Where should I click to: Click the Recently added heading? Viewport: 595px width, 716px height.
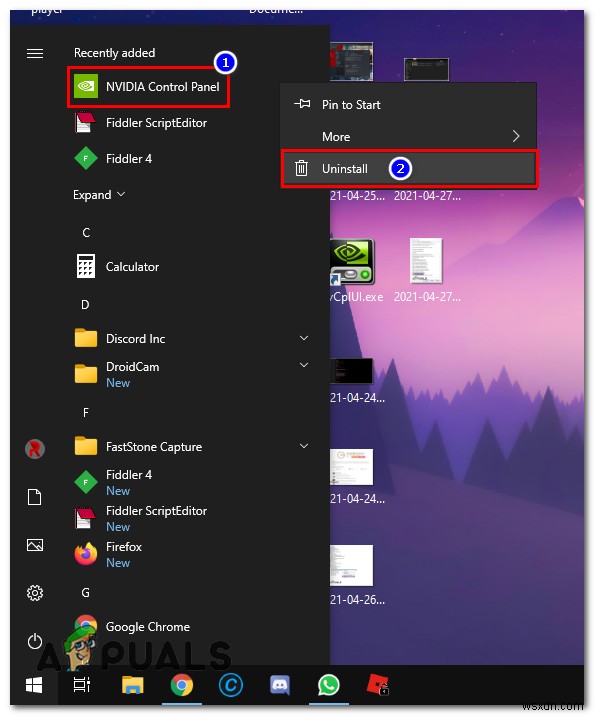point(115,53)
